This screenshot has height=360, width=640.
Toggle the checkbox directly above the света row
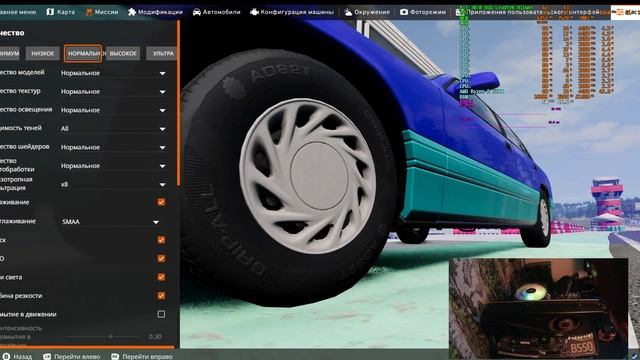(x=161, y=258)
